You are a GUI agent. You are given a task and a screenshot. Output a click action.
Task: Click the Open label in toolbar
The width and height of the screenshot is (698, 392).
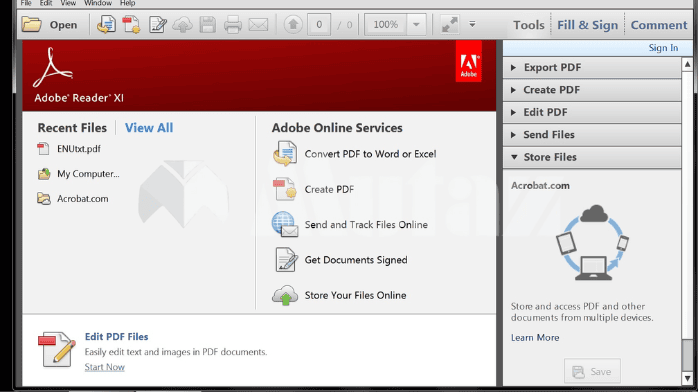coord(63,25)
